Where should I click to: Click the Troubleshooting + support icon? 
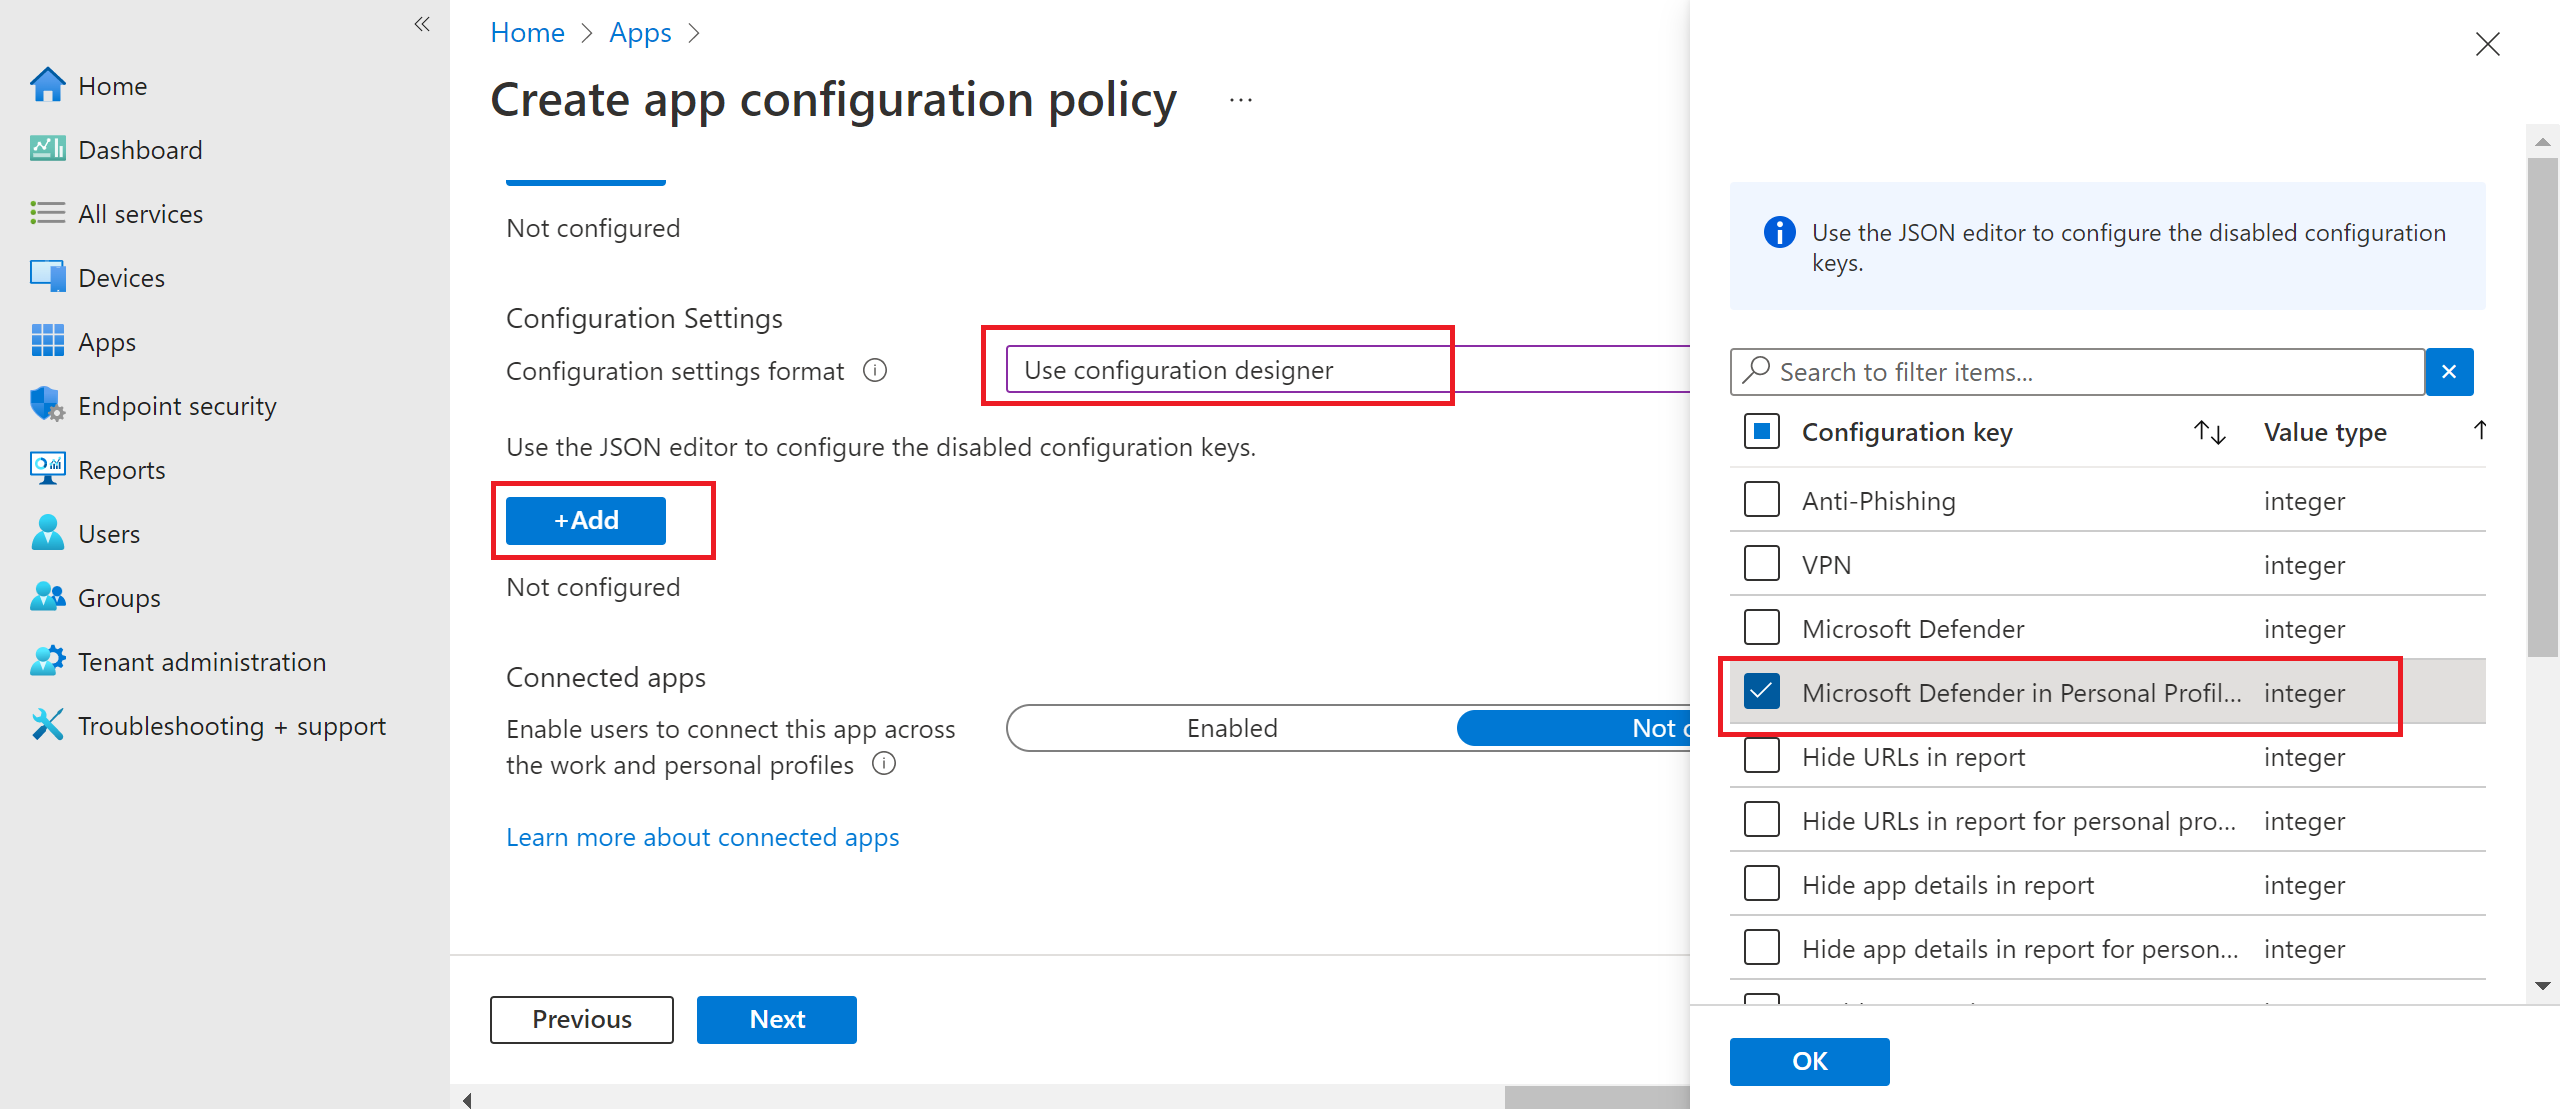click(x=44, y=725)
